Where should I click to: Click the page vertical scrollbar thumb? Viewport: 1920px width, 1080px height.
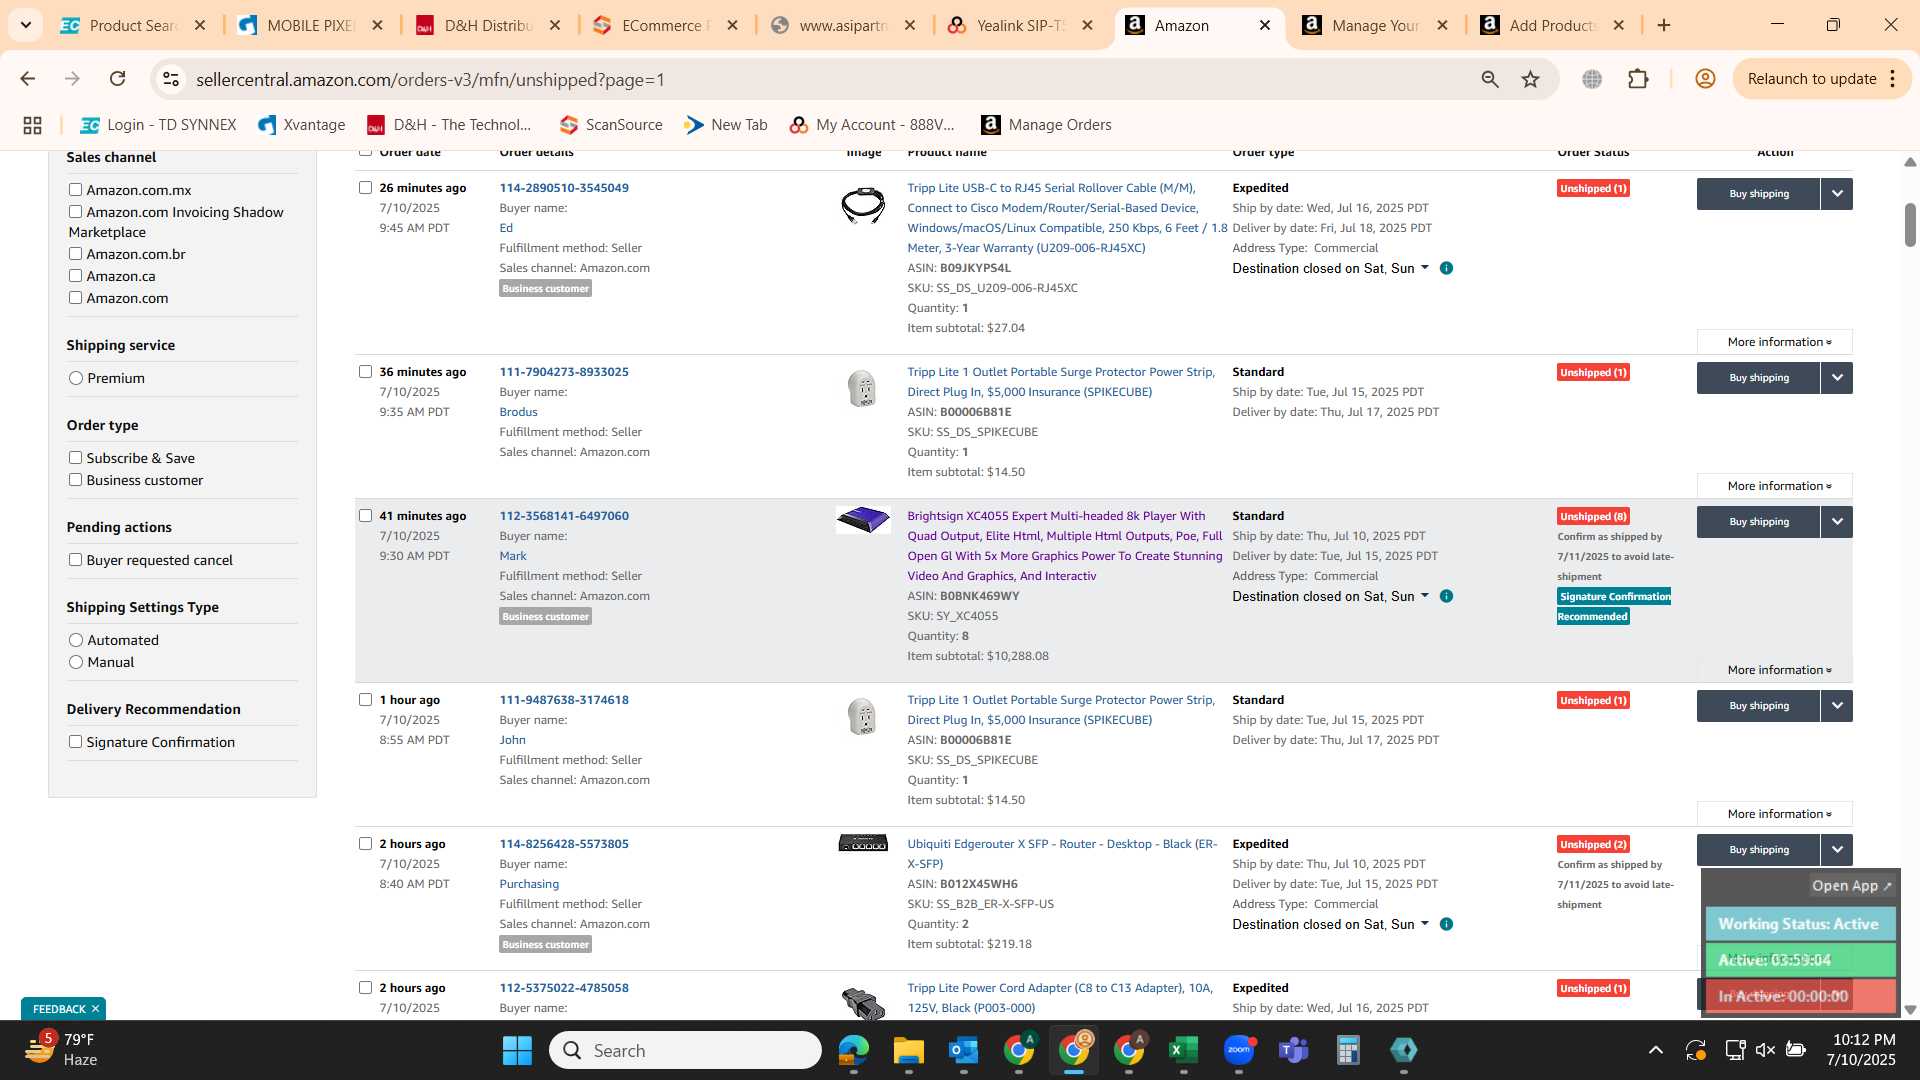click(1910, 225)
